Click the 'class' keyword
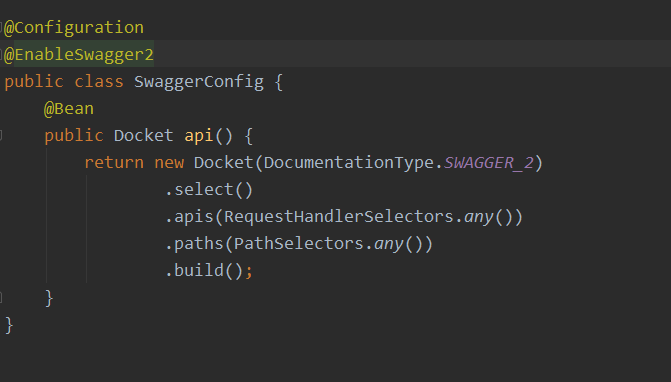 99,82
